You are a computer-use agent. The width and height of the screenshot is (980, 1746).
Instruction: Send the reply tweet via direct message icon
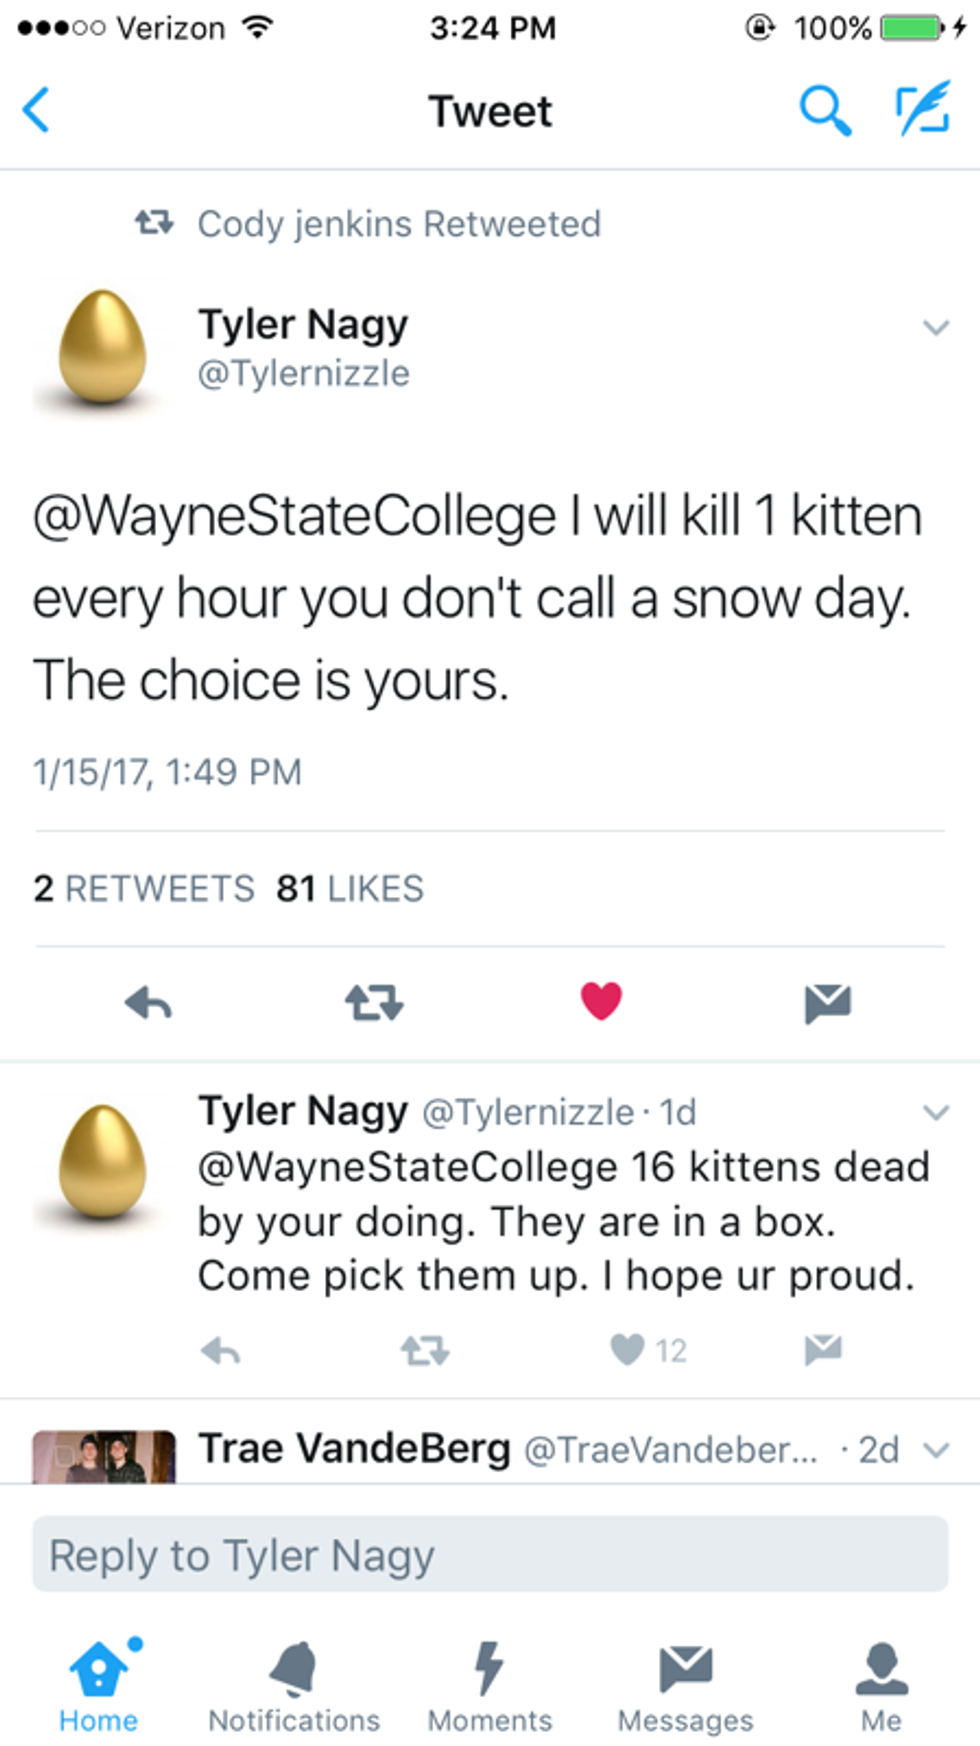pos(823,1350)
